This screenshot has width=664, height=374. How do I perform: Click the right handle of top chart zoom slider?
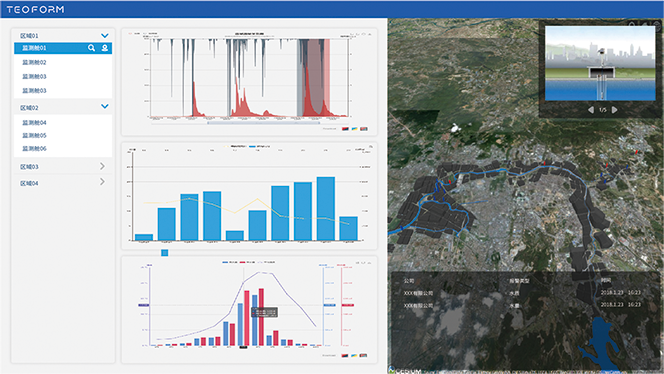coord(319,123)
